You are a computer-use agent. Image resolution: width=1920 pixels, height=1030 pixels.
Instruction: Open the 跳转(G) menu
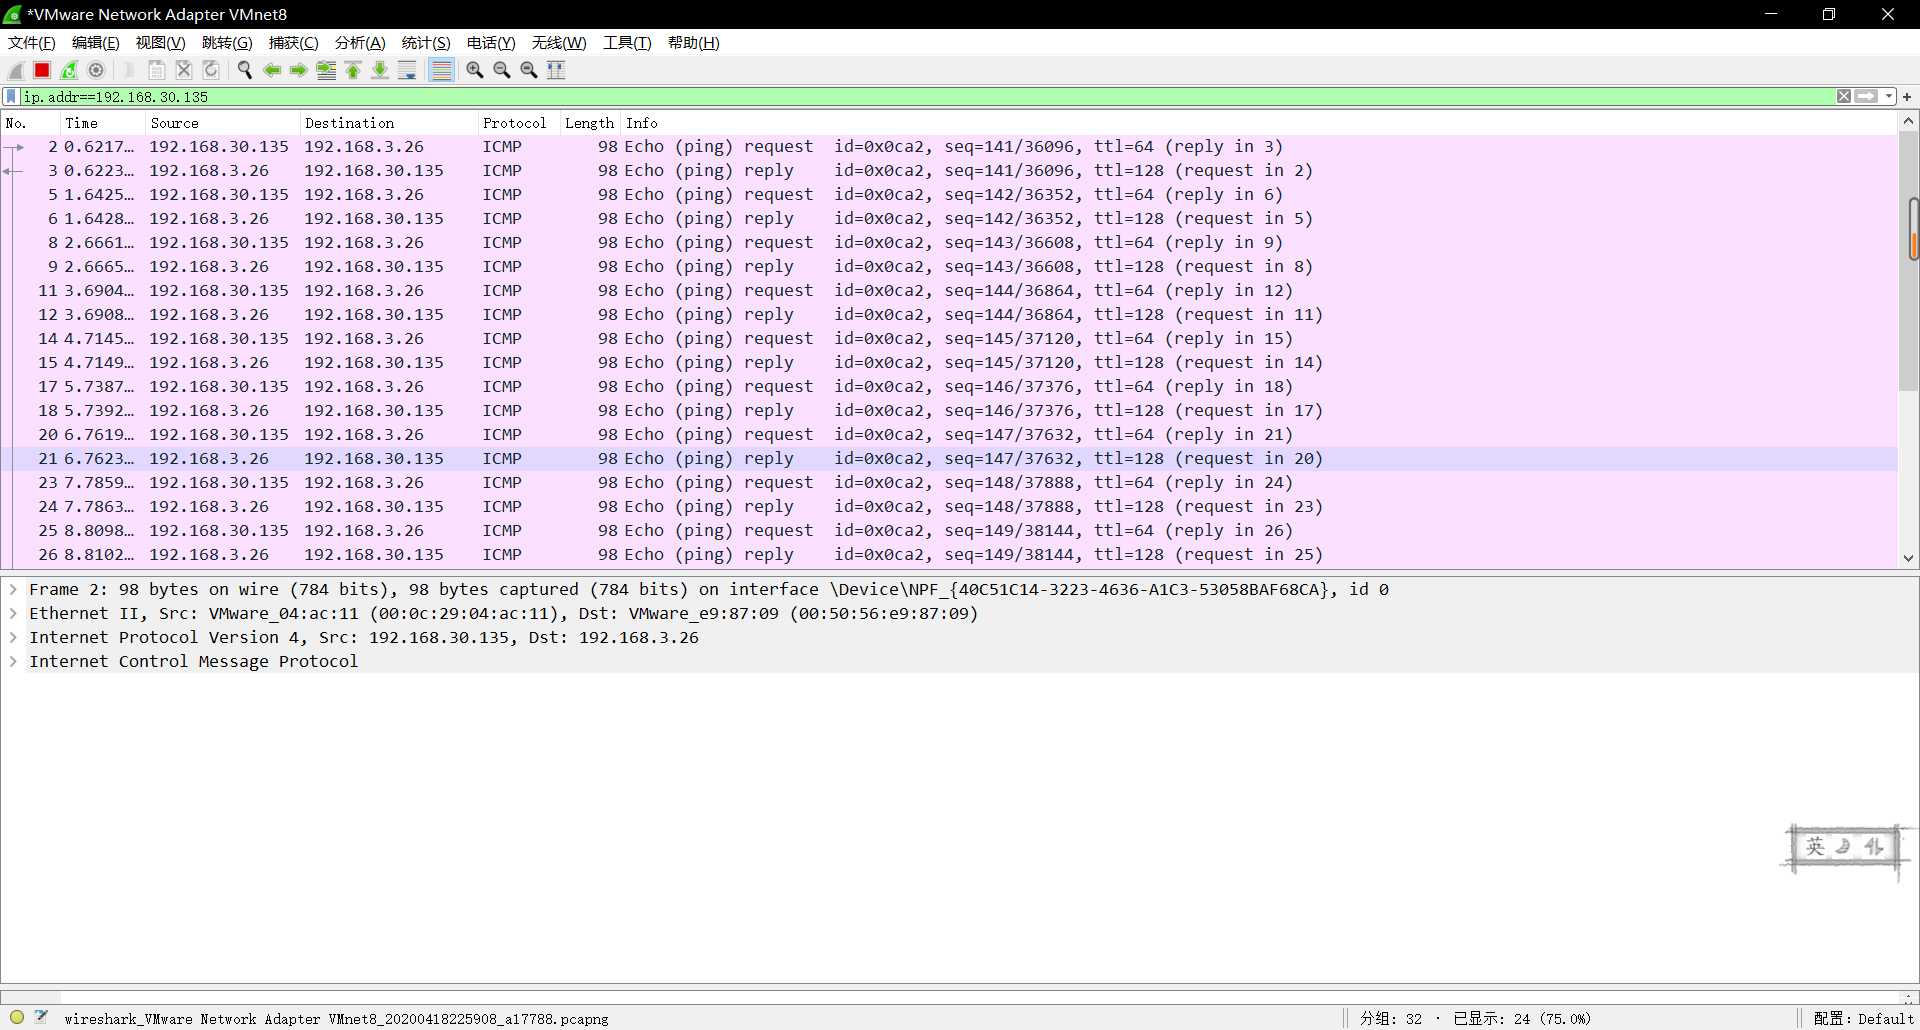[x=227, y=43]
